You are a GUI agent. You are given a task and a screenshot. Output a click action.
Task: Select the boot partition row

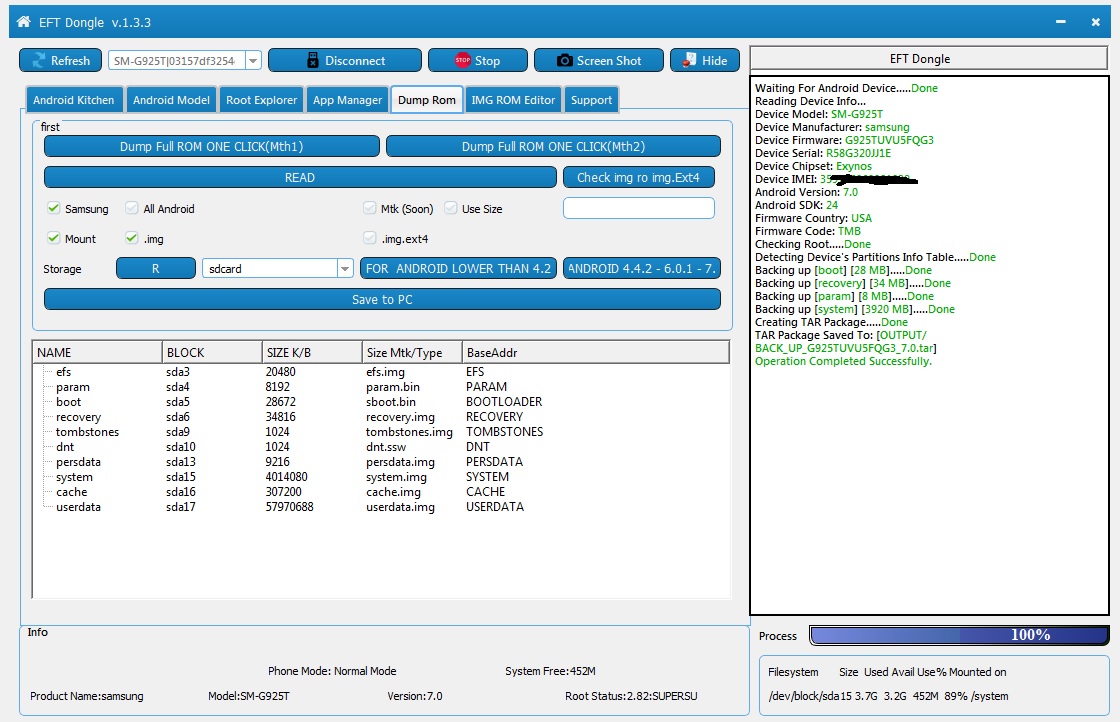point(381,402)
